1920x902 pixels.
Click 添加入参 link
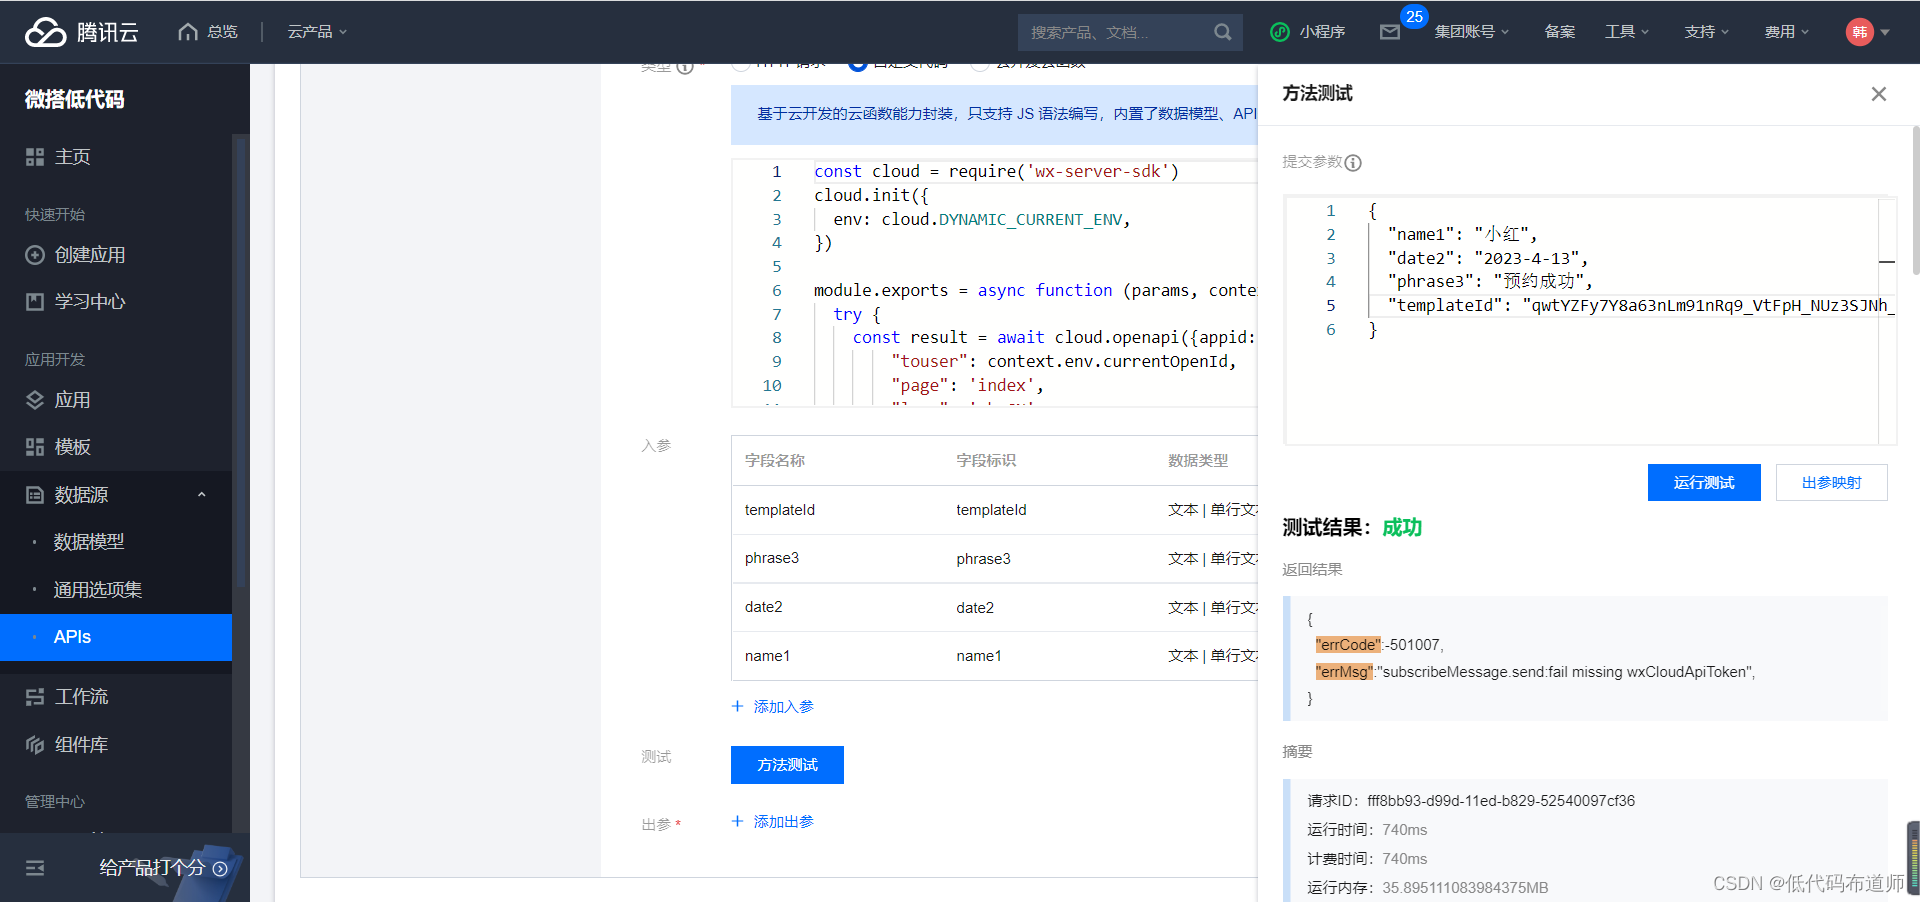point(773,707)
